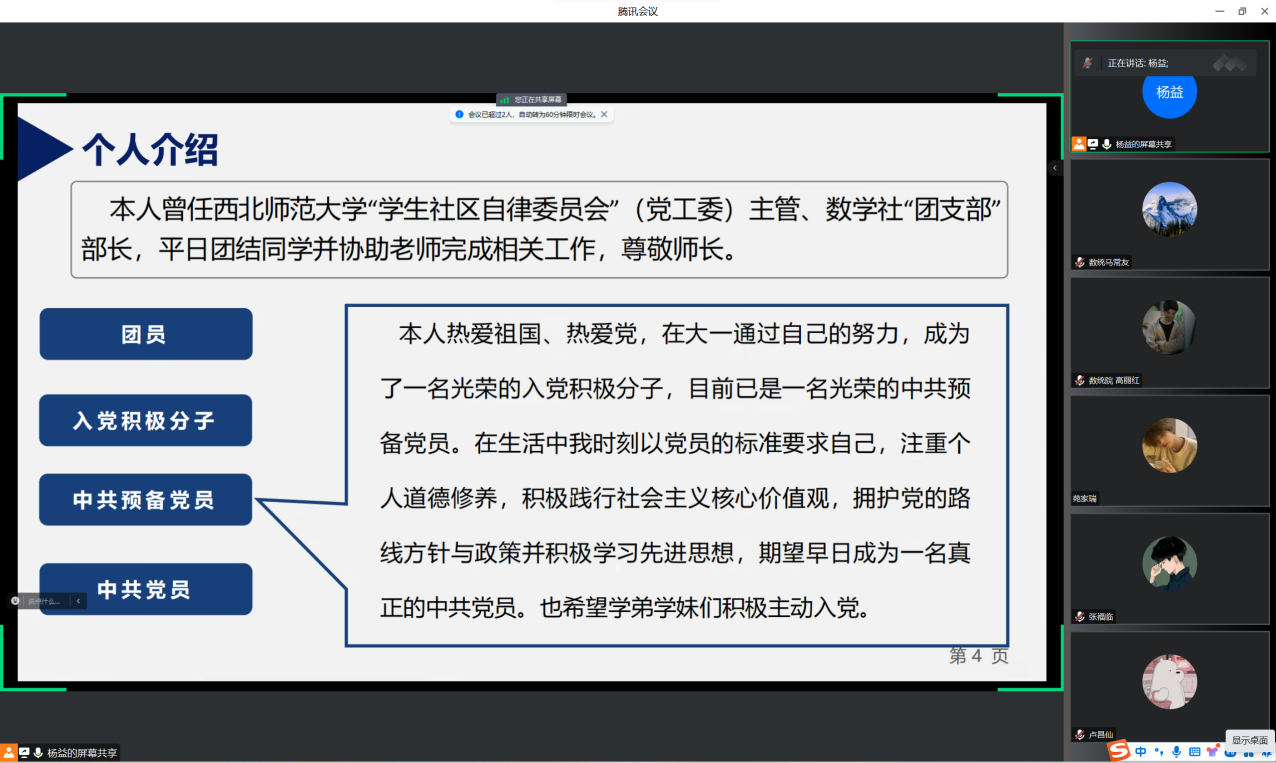Viewport: 1276px width, 763px height.
Task: Collapse the participant video sidebar arrow
Action: (1054, 169)
